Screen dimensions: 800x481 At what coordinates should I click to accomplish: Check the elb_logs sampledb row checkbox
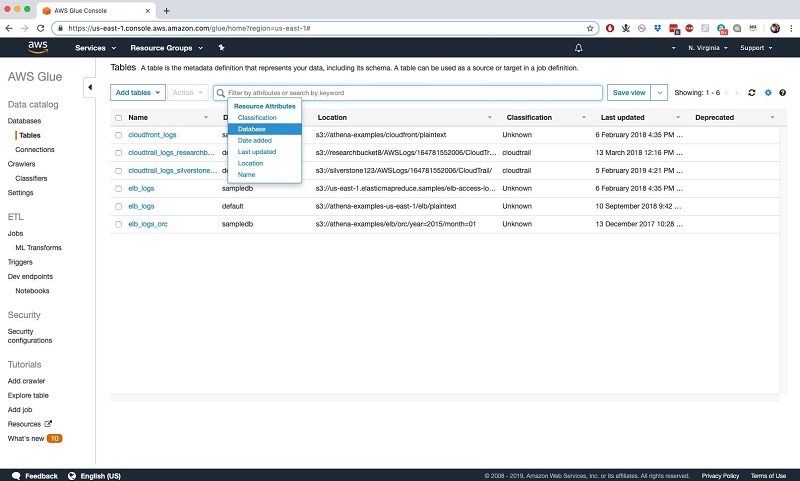[x=118, y=189]
